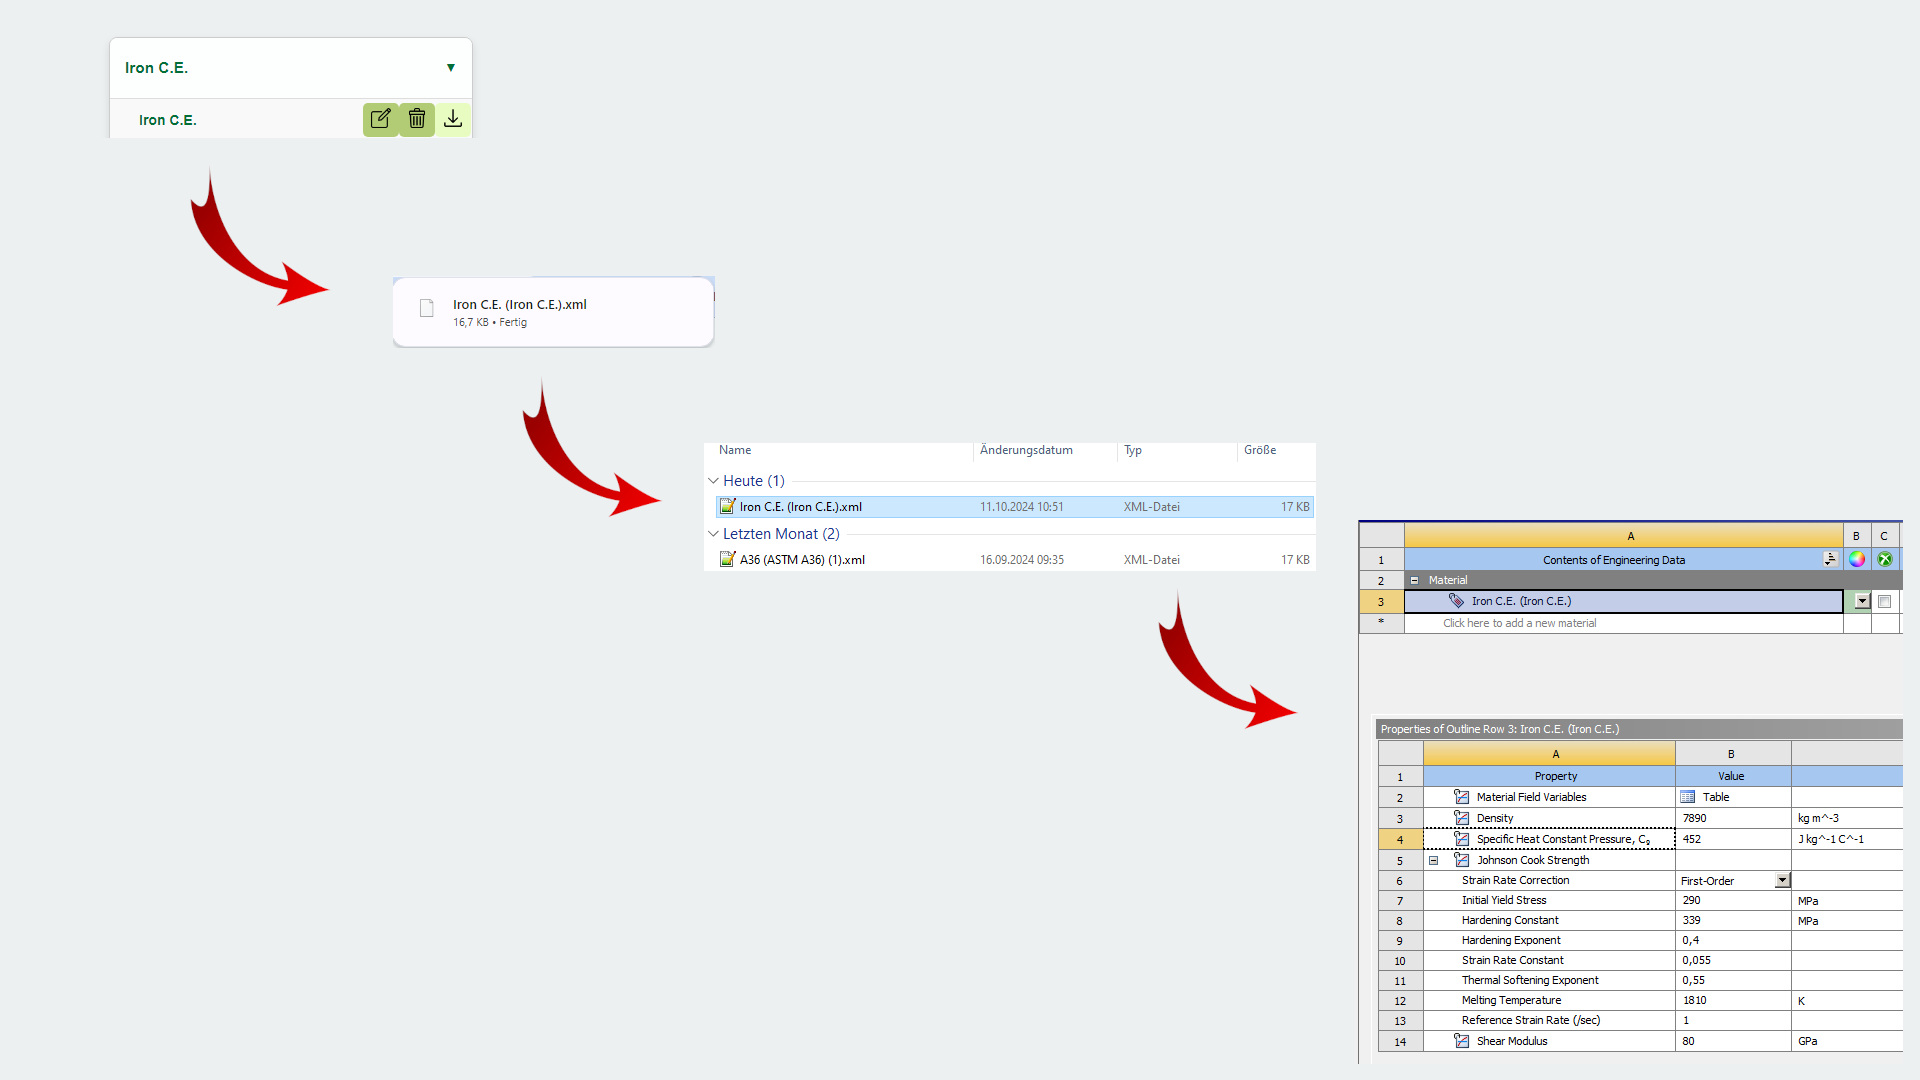Click the sort/filter icon in Contents of Engineering Data
Screen dimensions: 1920x1080
(1830, 559)
